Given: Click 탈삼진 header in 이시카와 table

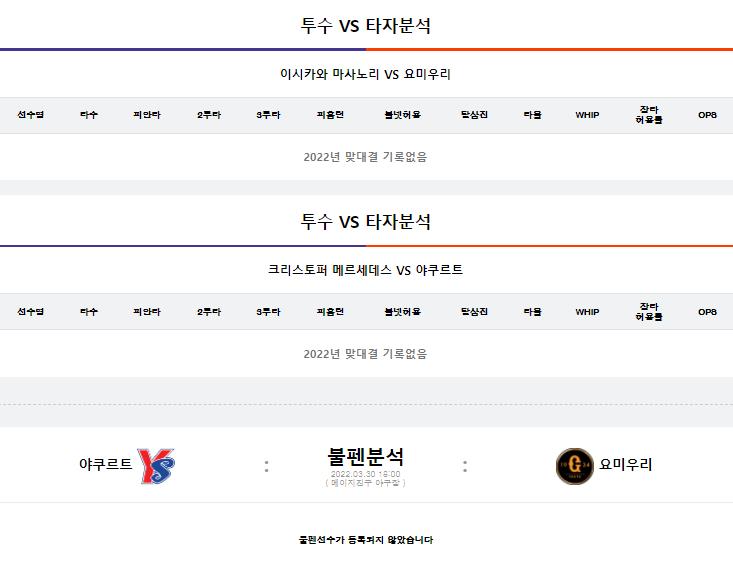Looking at the screenshot, I should click(474, 115).
